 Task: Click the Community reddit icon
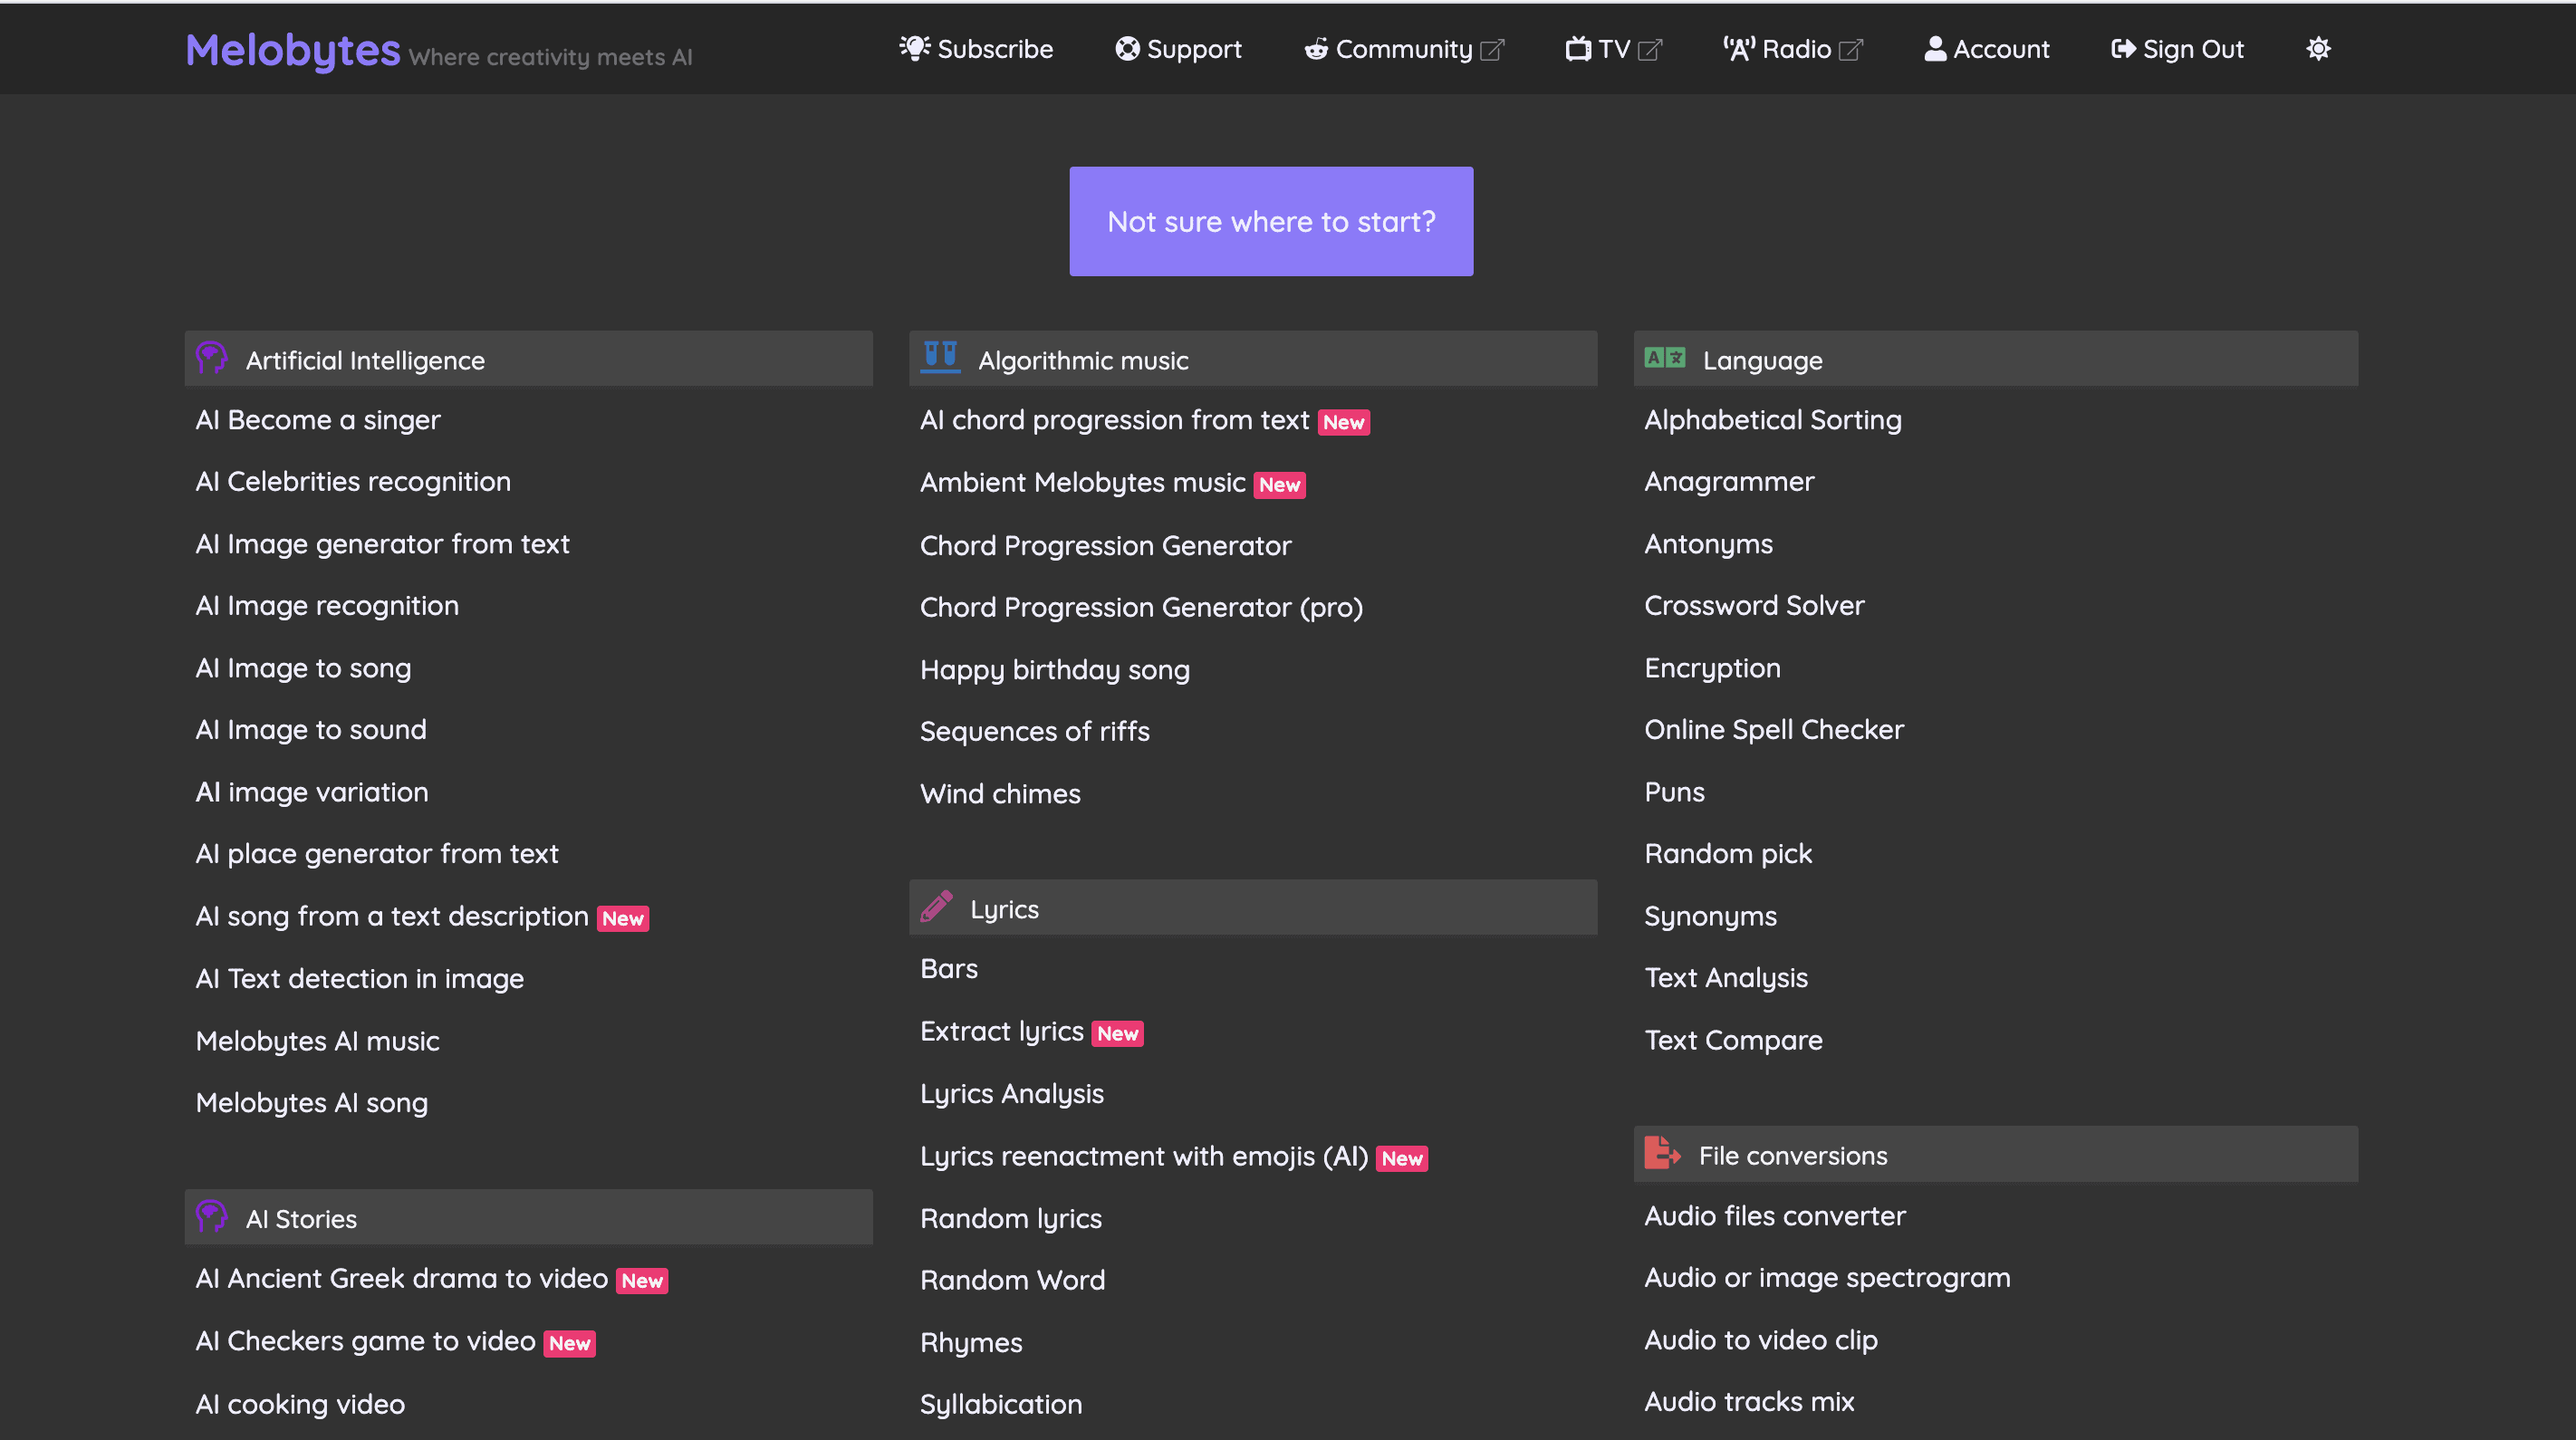(x=1316, y=49)
